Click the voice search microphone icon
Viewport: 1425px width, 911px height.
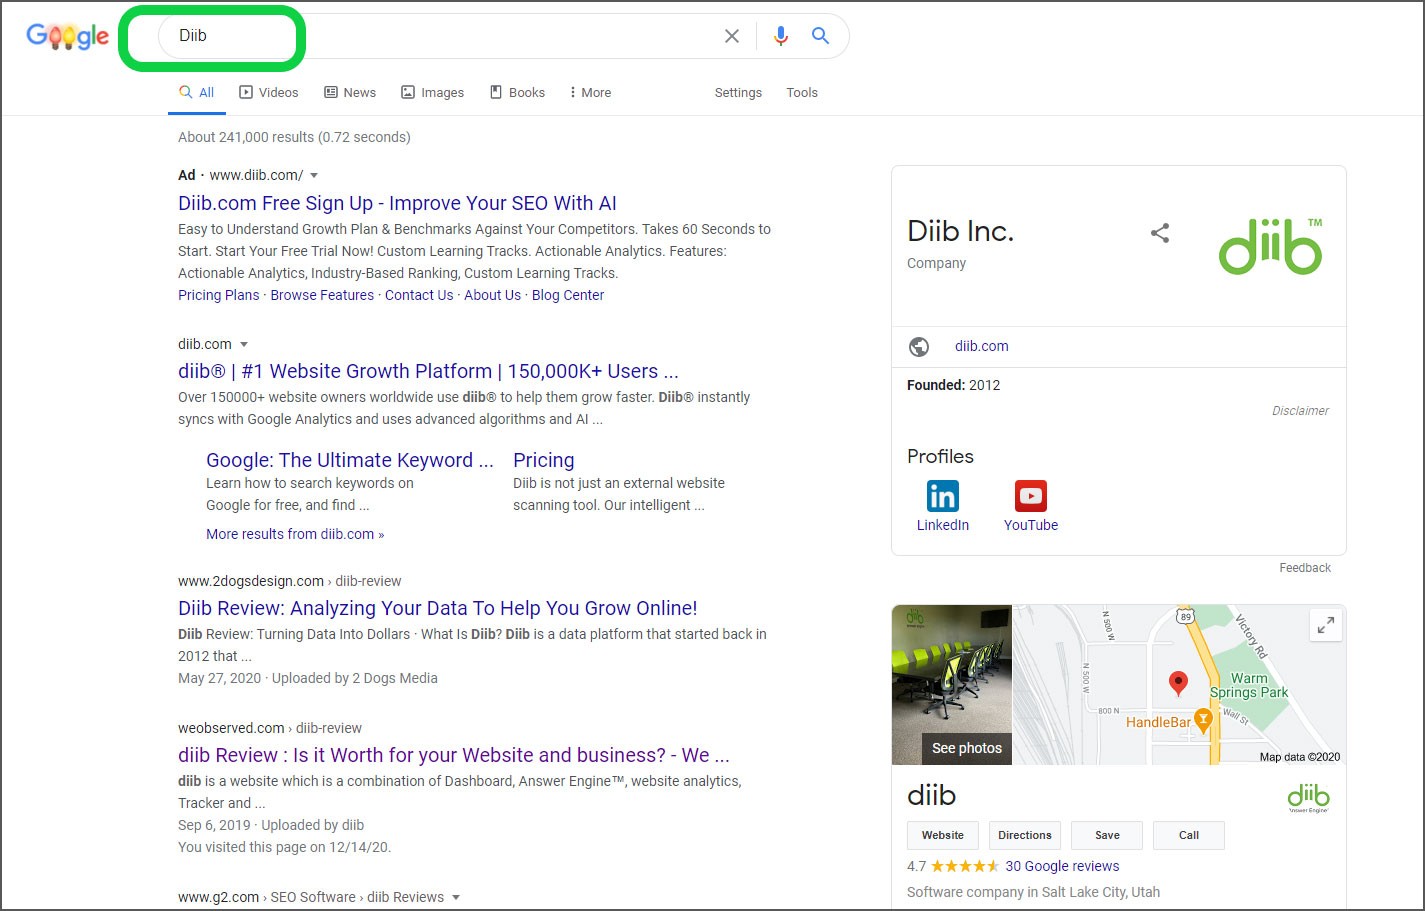(x=781, y=36)
